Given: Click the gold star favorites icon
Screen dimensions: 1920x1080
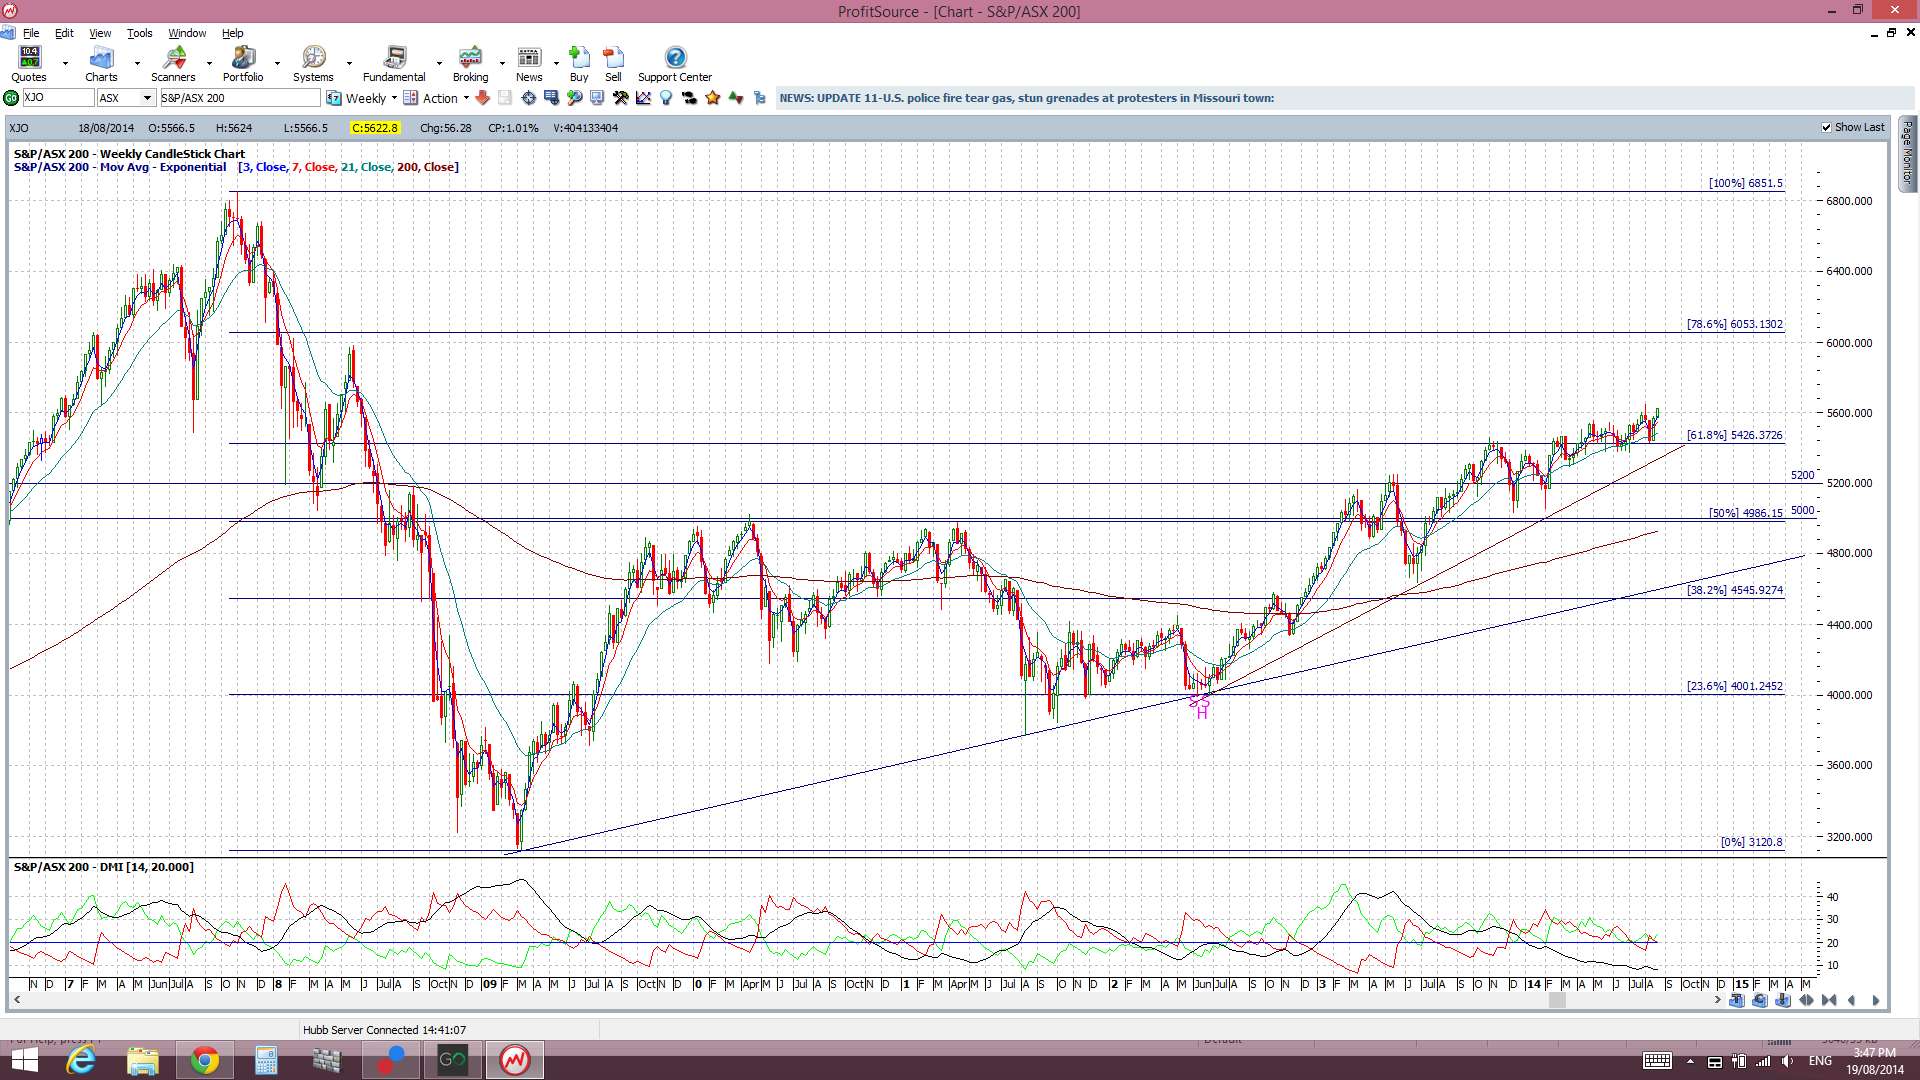Looking at the screenshot, I should (x=713, y=98).
